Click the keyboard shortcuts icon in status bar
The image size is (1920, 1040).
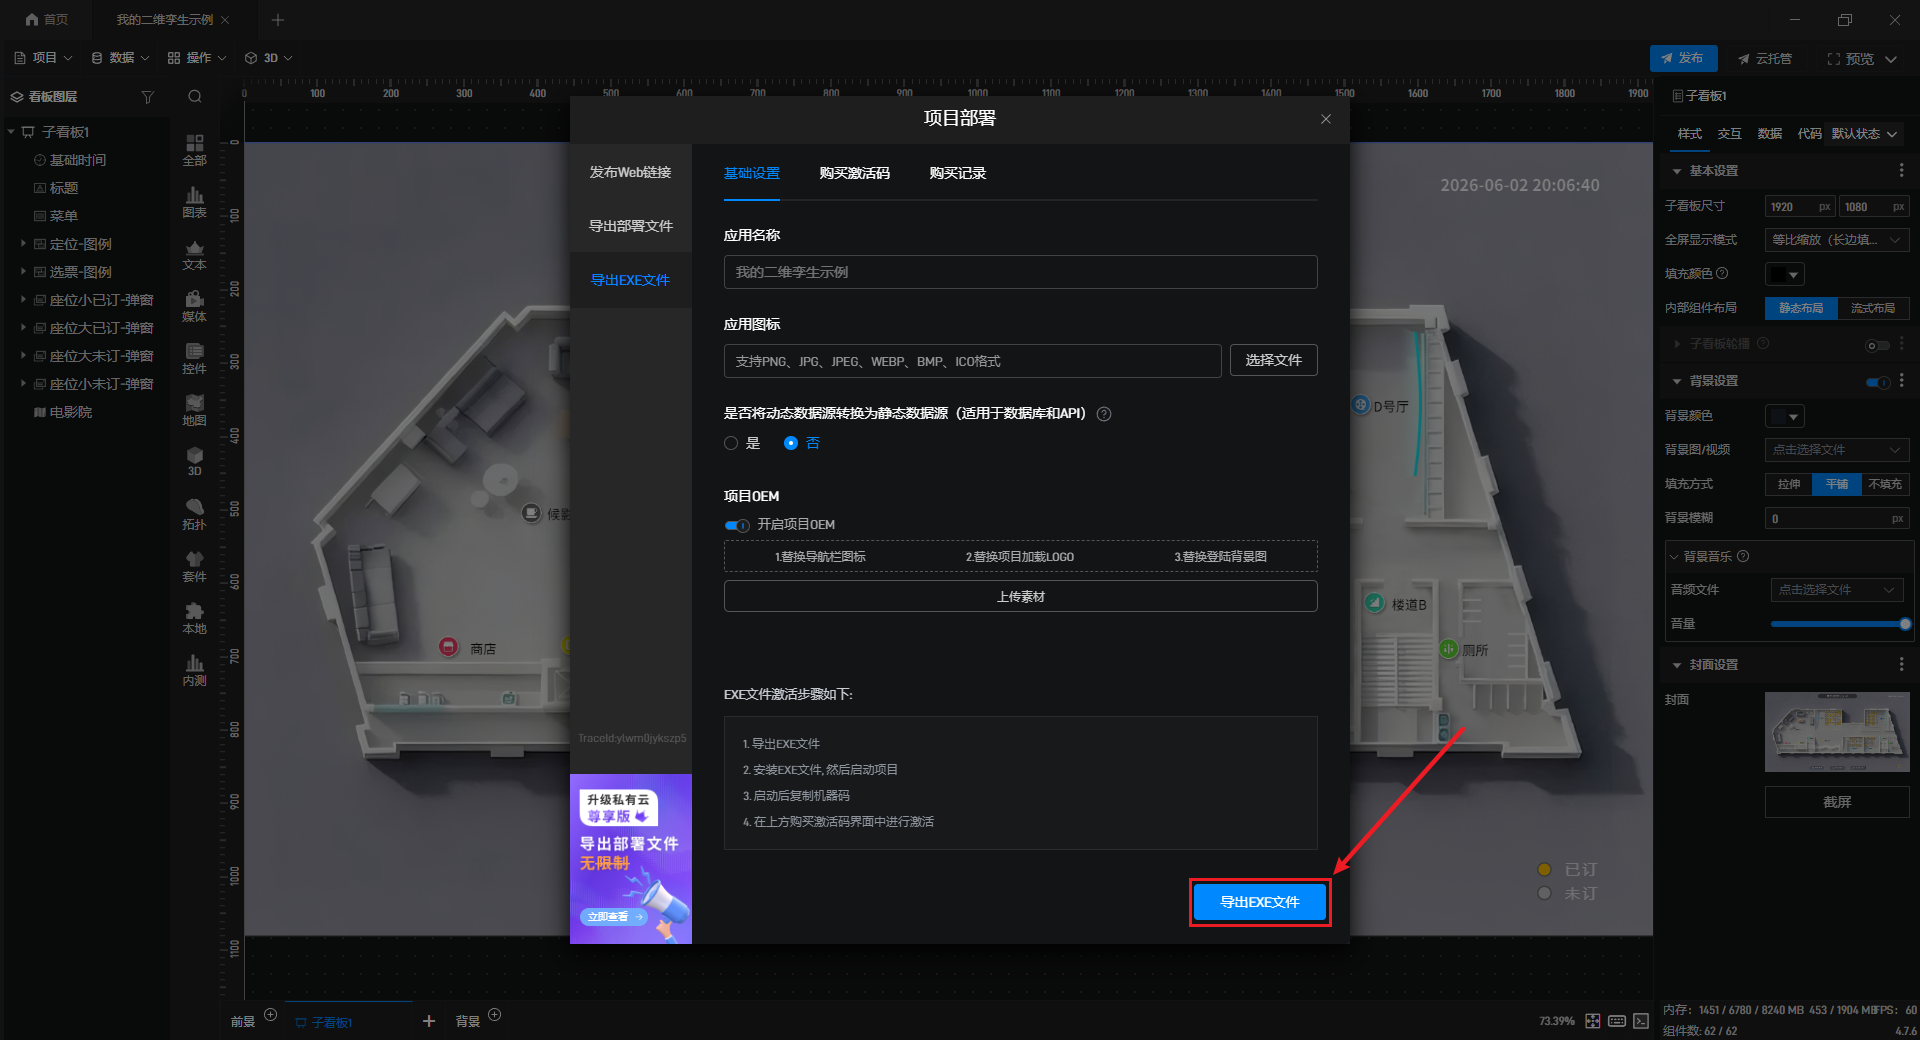click(1617, 1021)
